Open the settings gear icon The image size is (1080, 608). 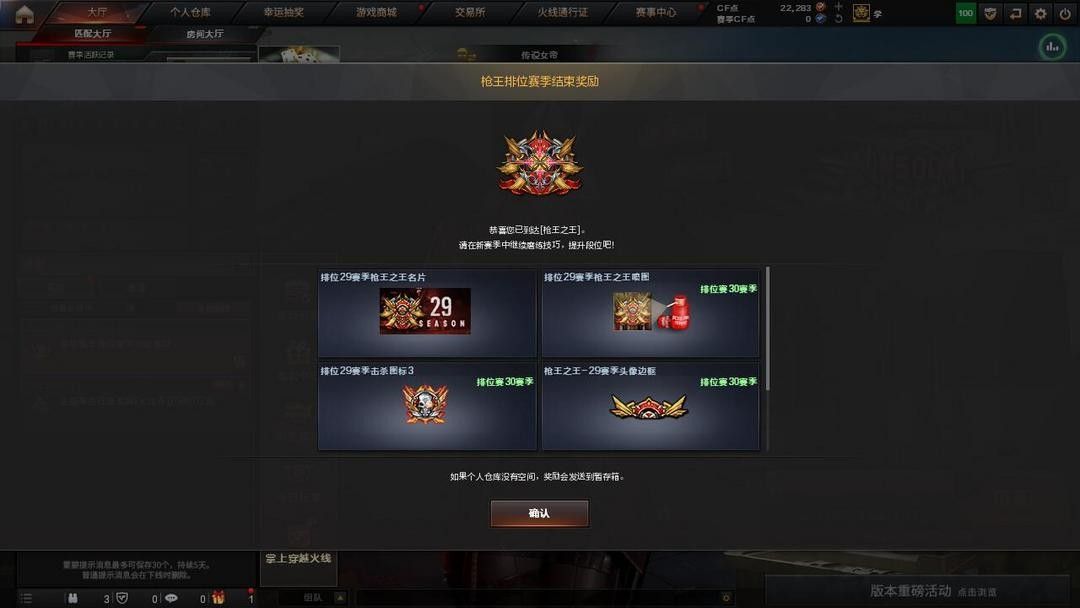point(1041,13)
